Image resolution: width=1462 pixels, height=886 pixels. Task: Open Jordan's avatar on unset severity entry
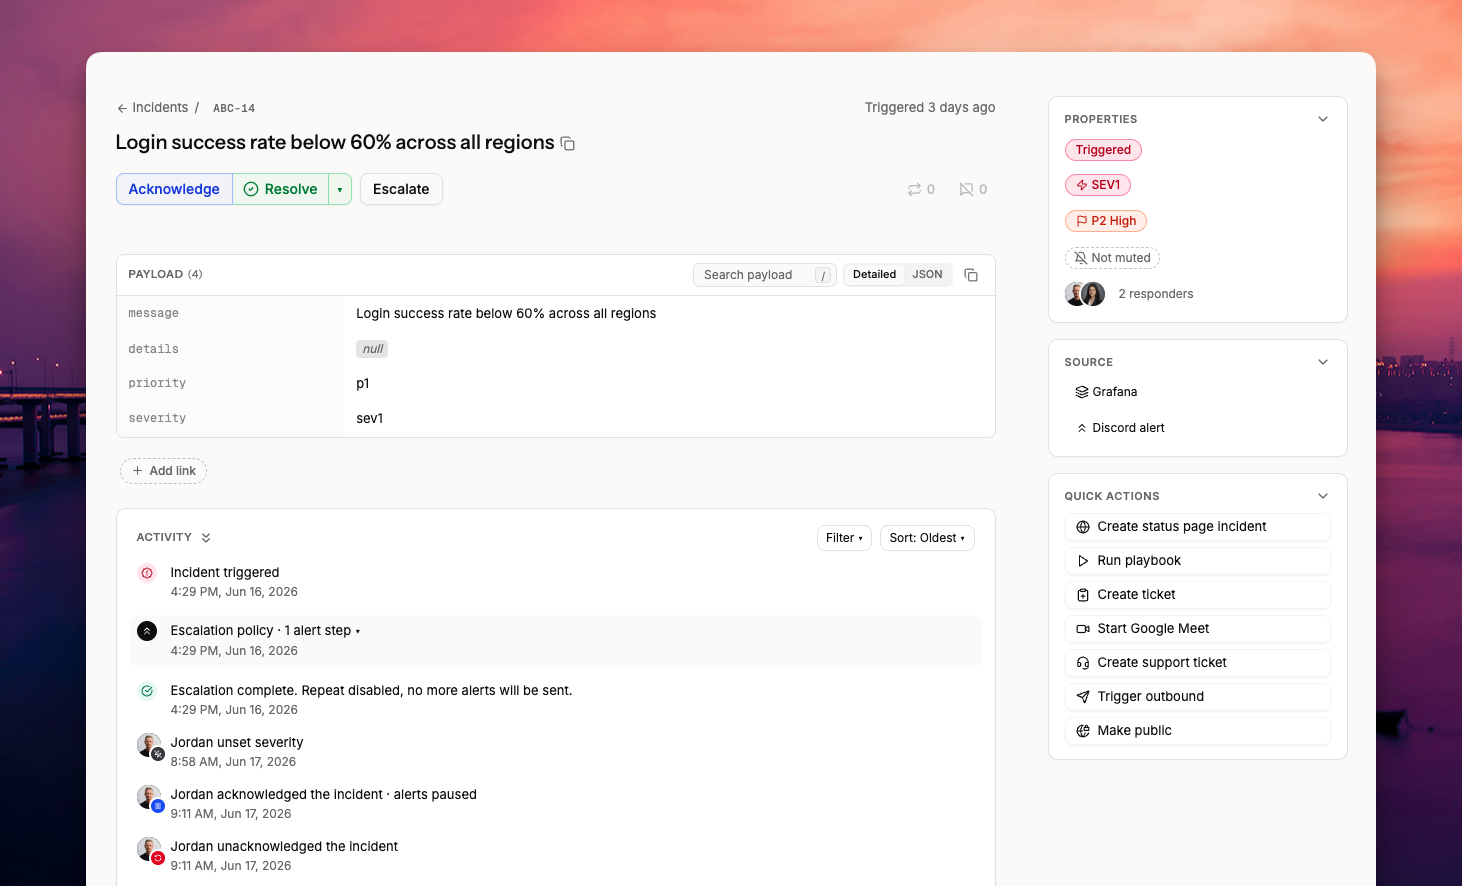pos(149,745)
